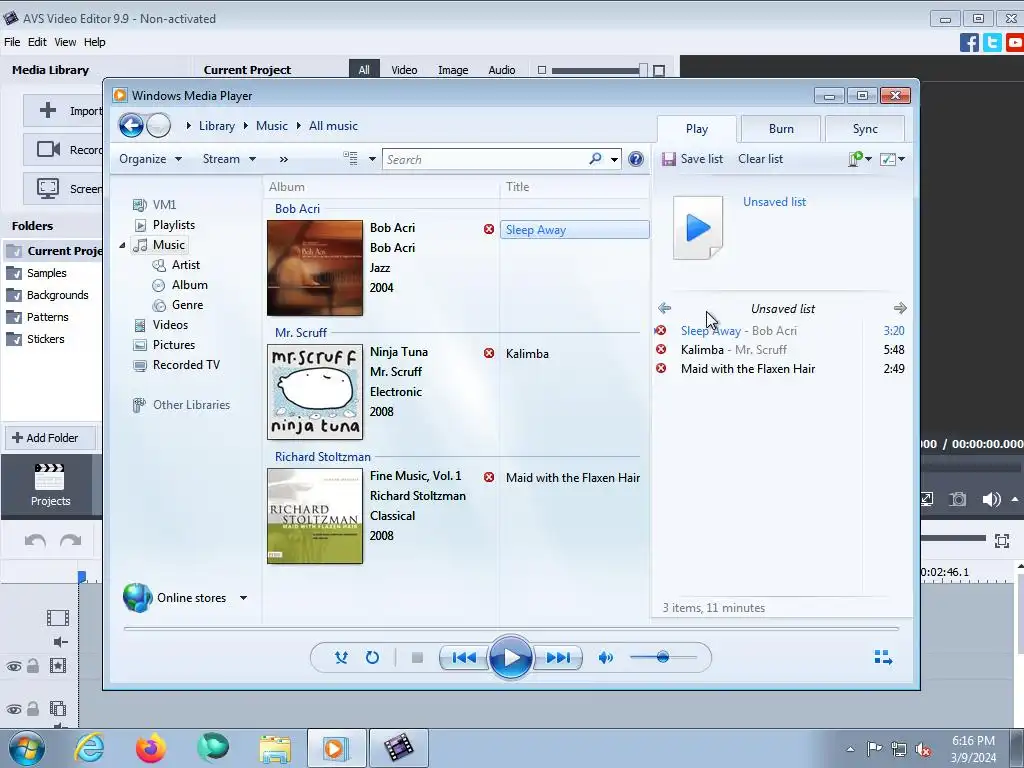
Task: Remove Kalimba from the unsaved list
Action: tap(661, 349)
